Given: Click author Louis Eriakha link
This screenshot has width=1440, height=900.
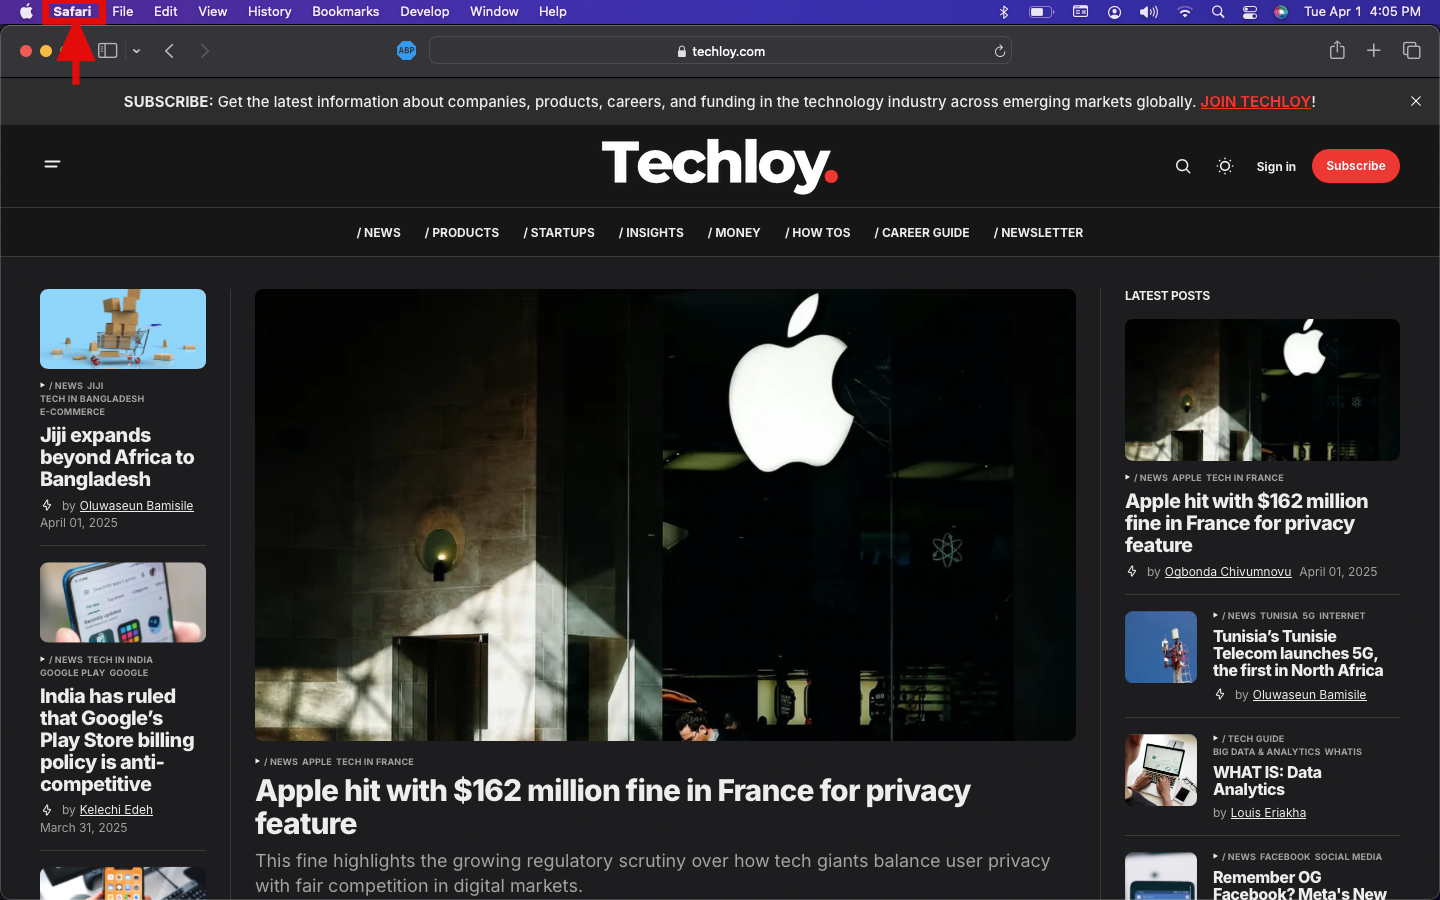Looking at the screenshot, I should click(1268, 813).
